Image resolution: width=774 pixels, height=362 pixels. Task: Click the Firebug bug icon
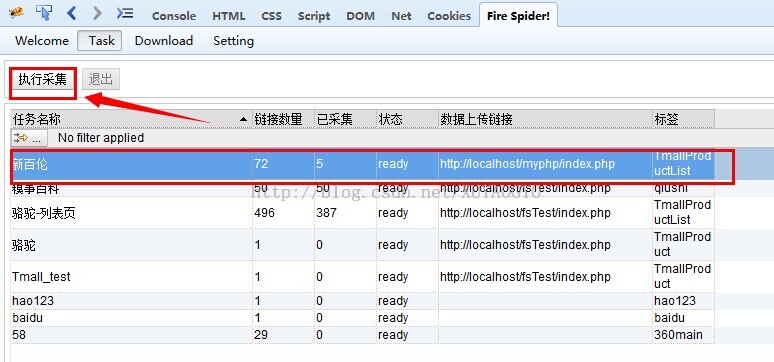coord(17,12)
